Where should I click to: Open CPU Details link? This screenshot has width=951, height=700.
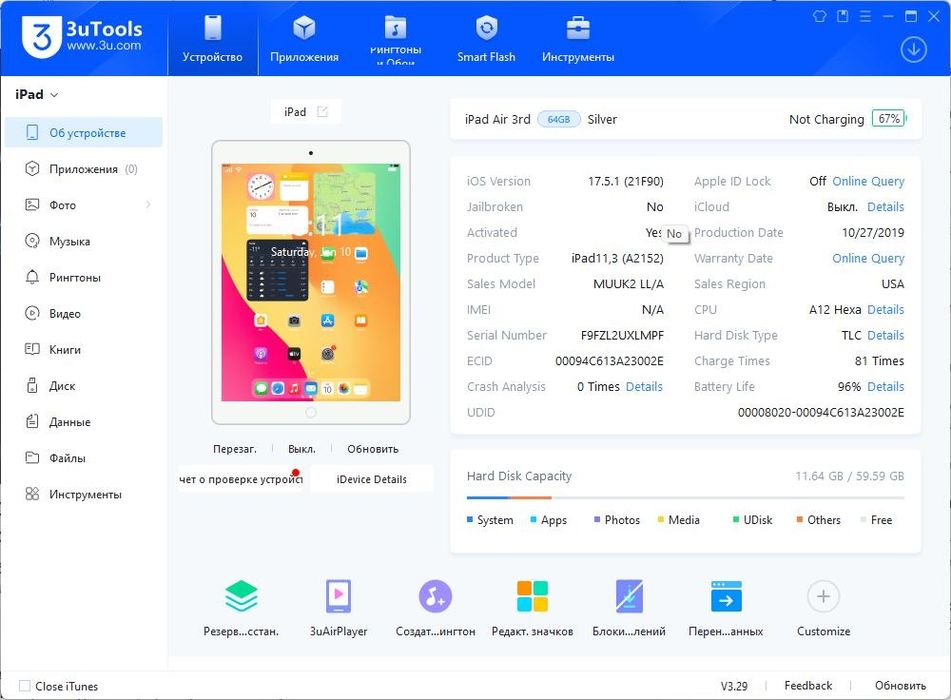click(x=885, y=309)
